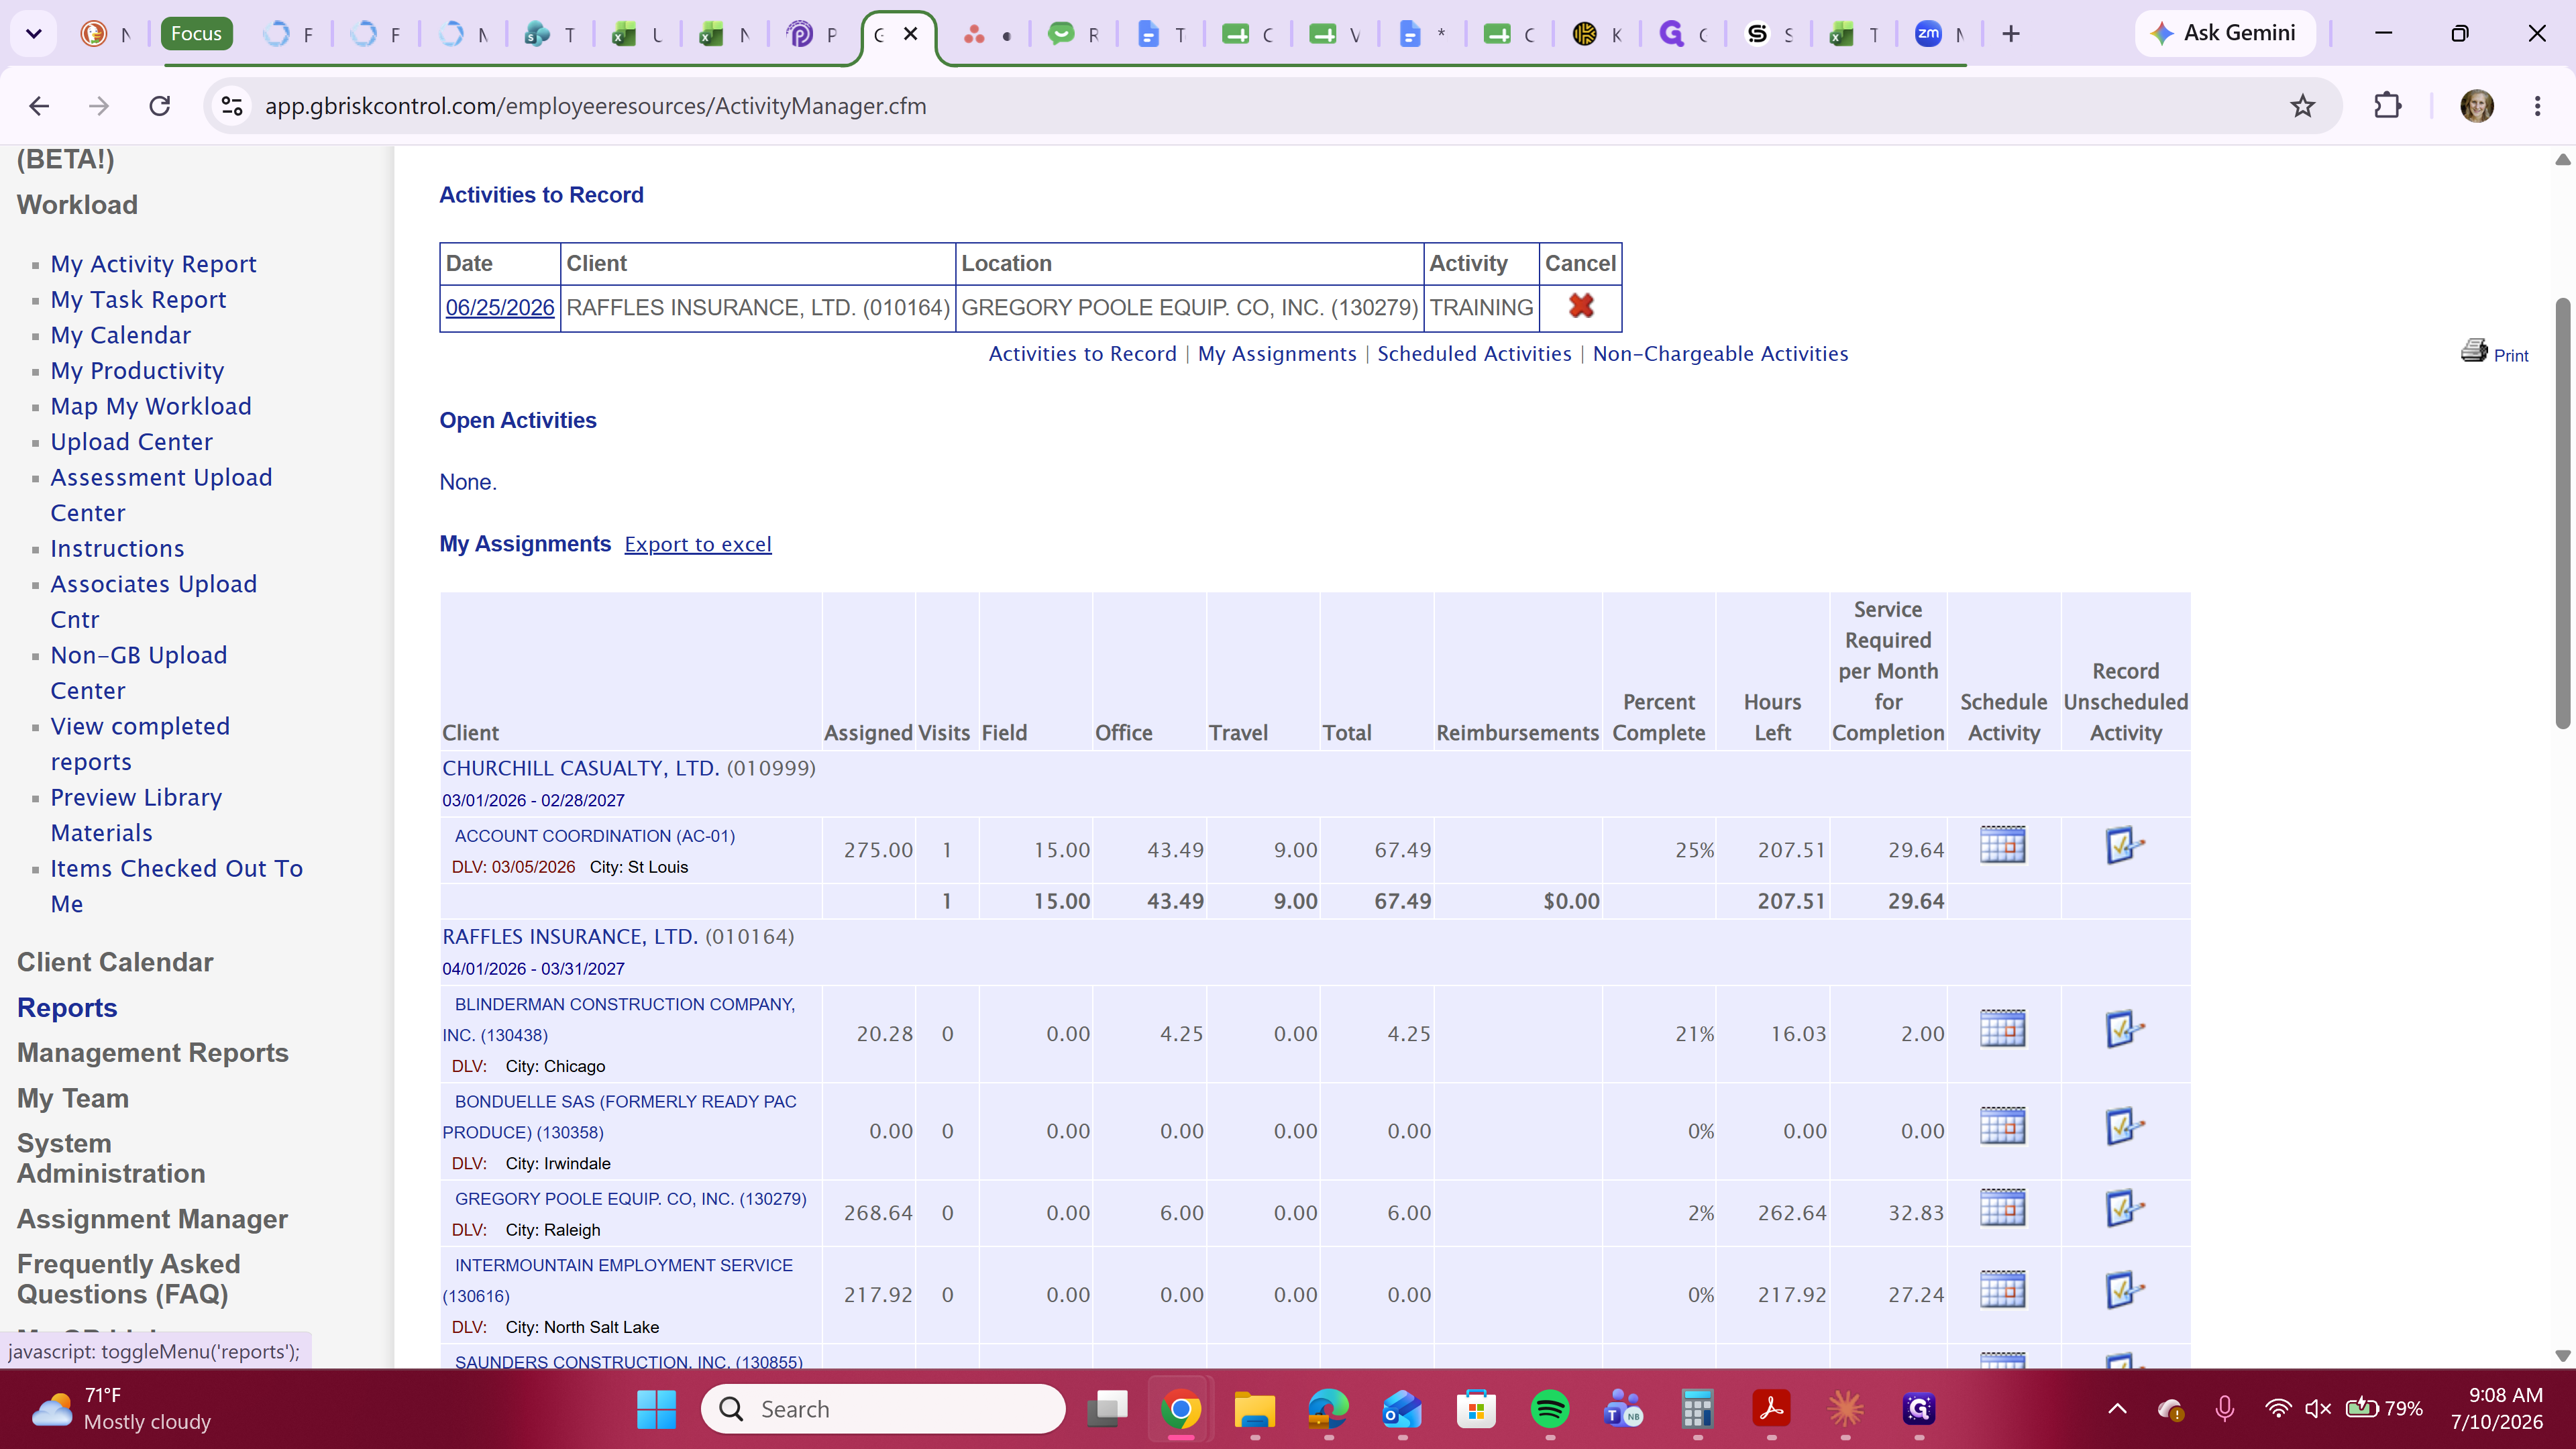Open the Windows Start menu
Screen dimensions: 2576x1449
pos(656,1409)
